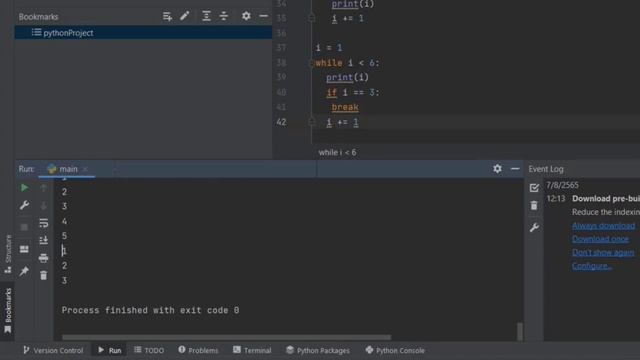Collapse all in Bookmarks panel
This screenshot has width=640, height=360.
[224, 16]
